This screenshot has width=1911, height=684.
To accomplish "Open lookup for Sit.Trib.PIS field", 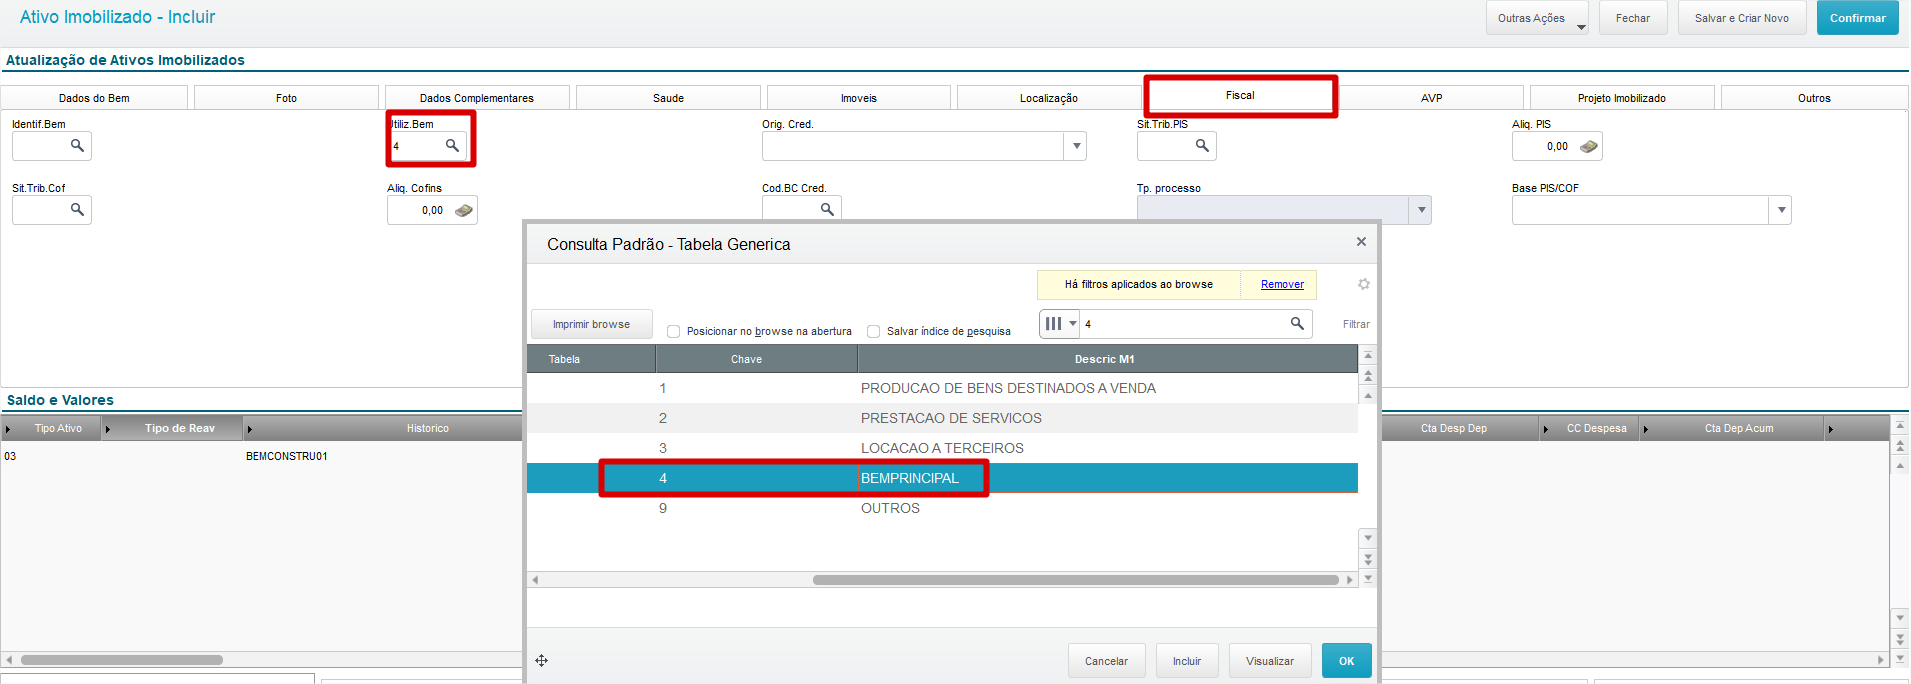I will (x=1202, y=146).
